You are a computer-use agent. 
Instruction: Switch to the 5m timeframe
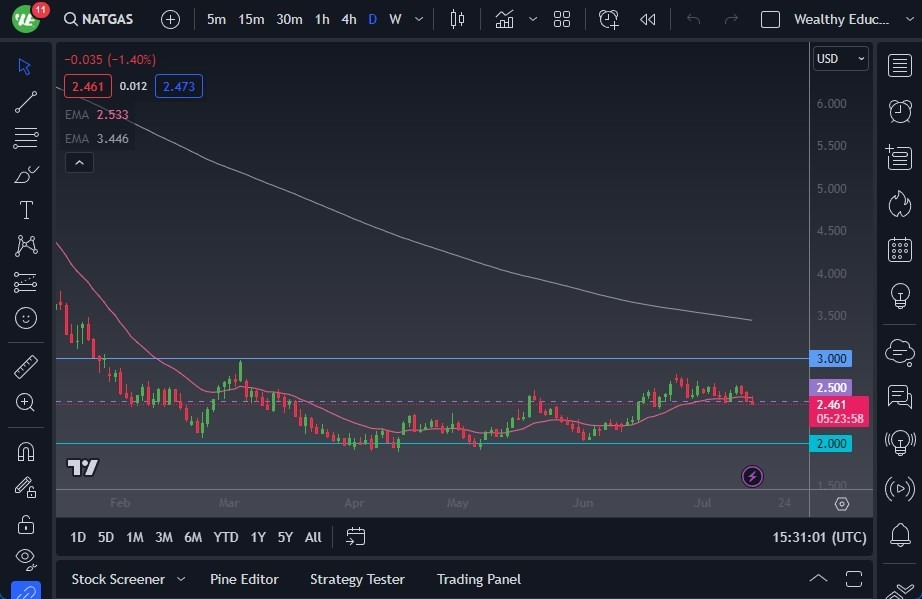[216, 19]
